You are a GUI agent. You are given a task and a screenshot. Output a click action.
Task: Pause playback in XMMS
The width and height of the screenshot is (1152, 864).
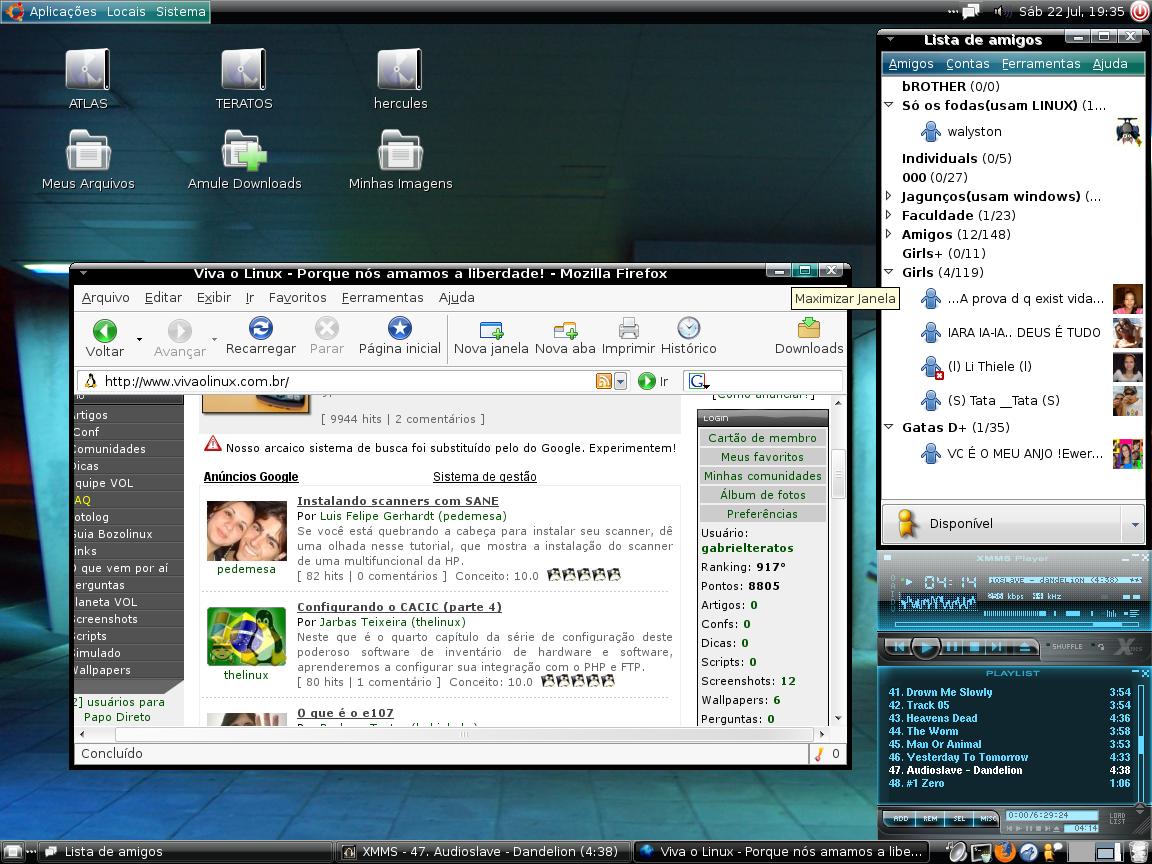pos(952,647)
